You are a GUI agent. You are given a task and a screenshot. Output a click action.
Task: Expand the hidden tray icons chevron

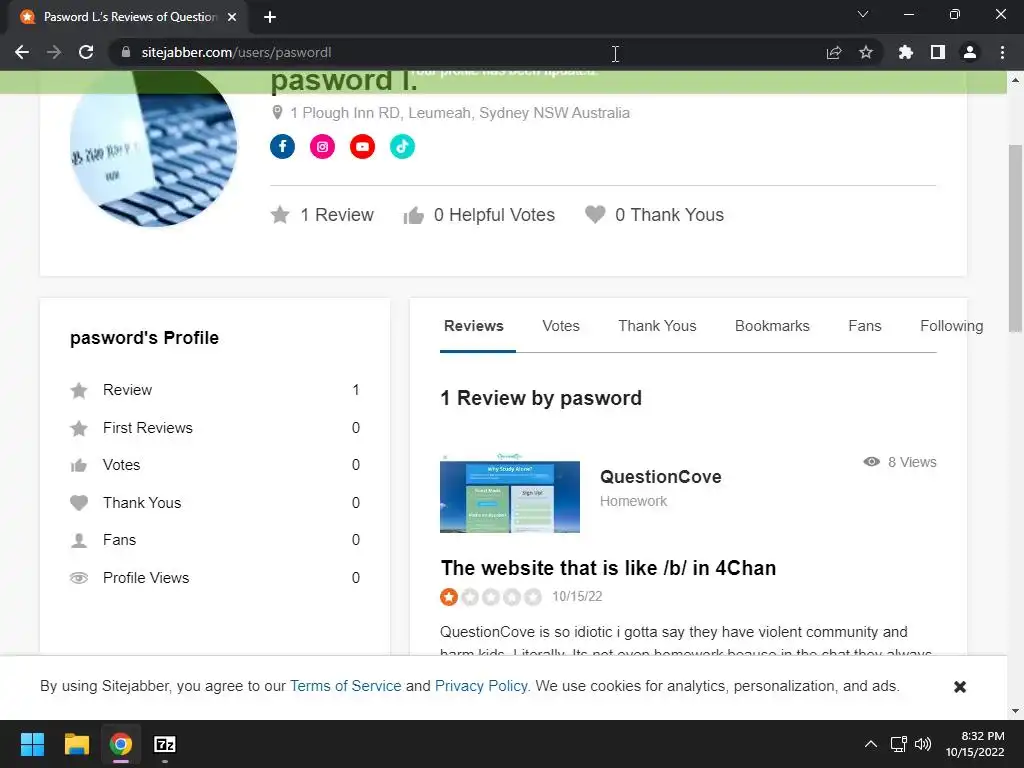[871, 744]
